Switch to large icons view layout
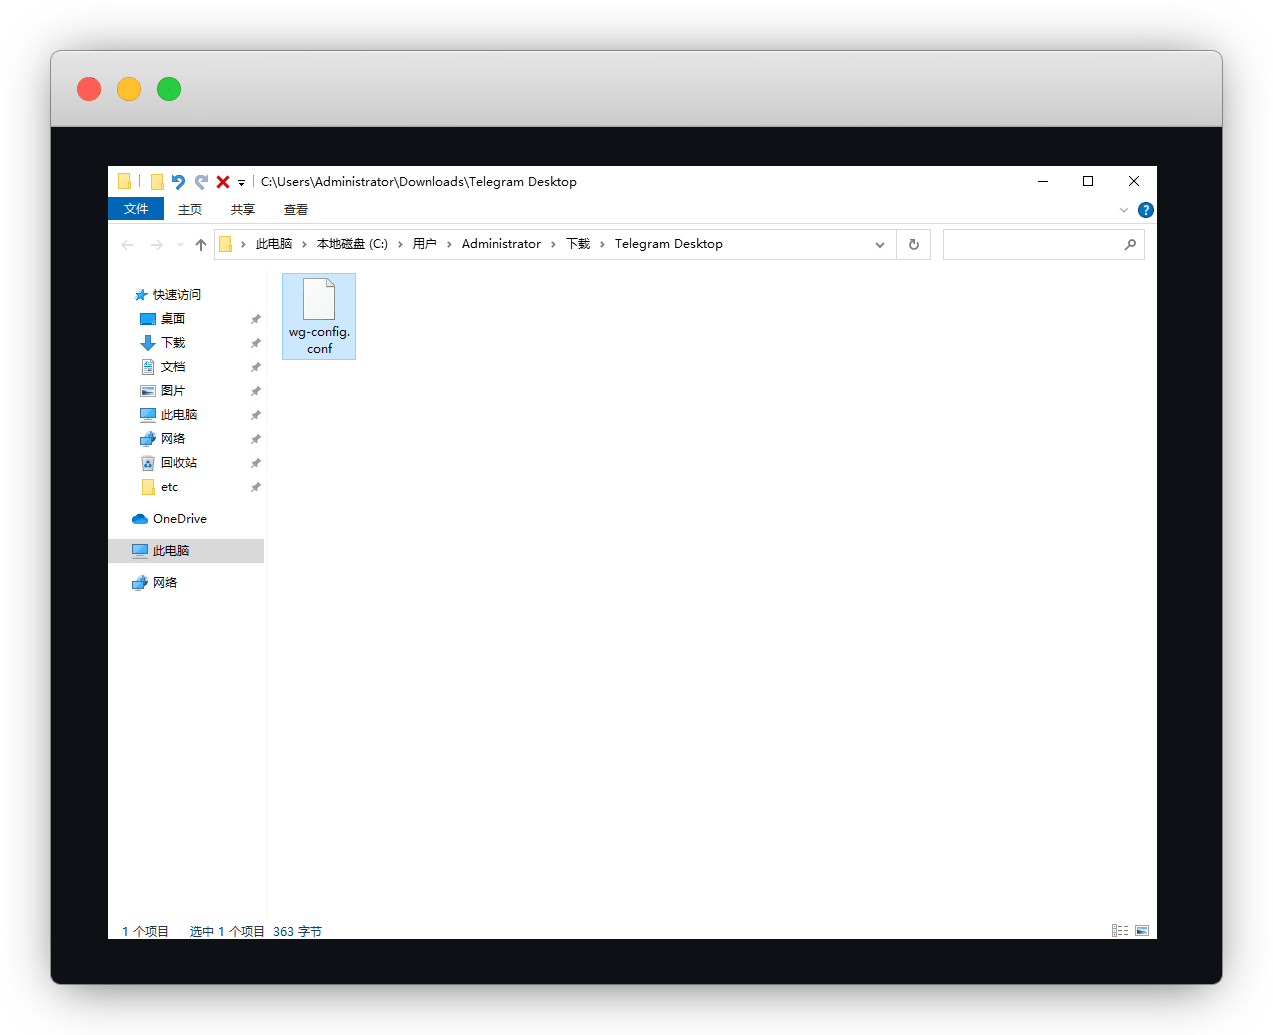The height and width of the screenshot is (1035, 1273). [1142, 931]
